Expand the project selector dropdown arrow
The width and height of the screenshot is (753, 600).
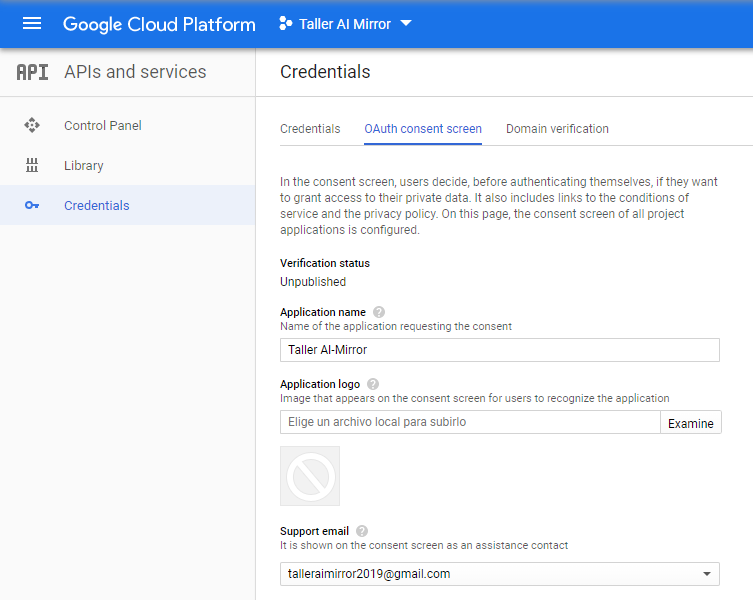tap(406, 24)
